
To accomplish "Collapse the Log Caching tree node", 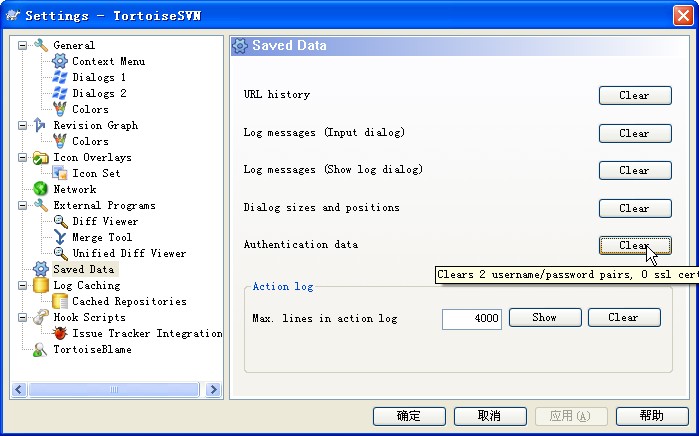I will [x=22, y=285].
